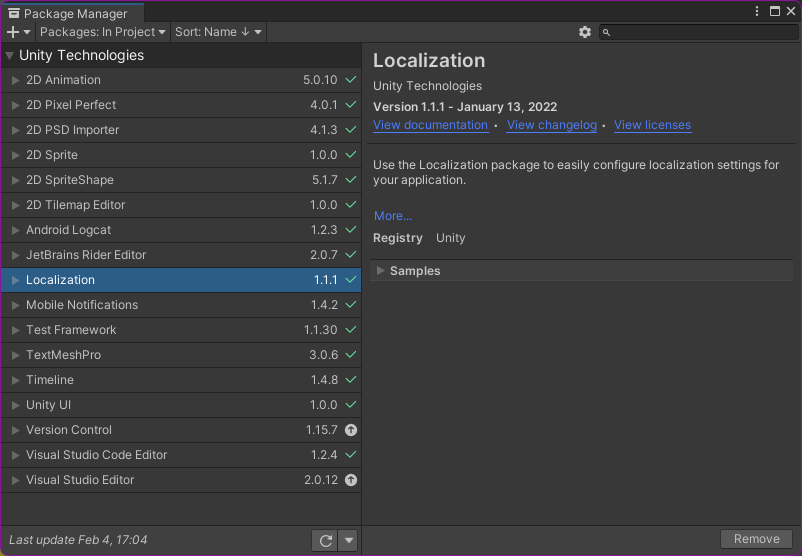Click the installed checkmark for TextMeshPro
This screenshot has width=802, height=556.
click(x=351, y=354)
